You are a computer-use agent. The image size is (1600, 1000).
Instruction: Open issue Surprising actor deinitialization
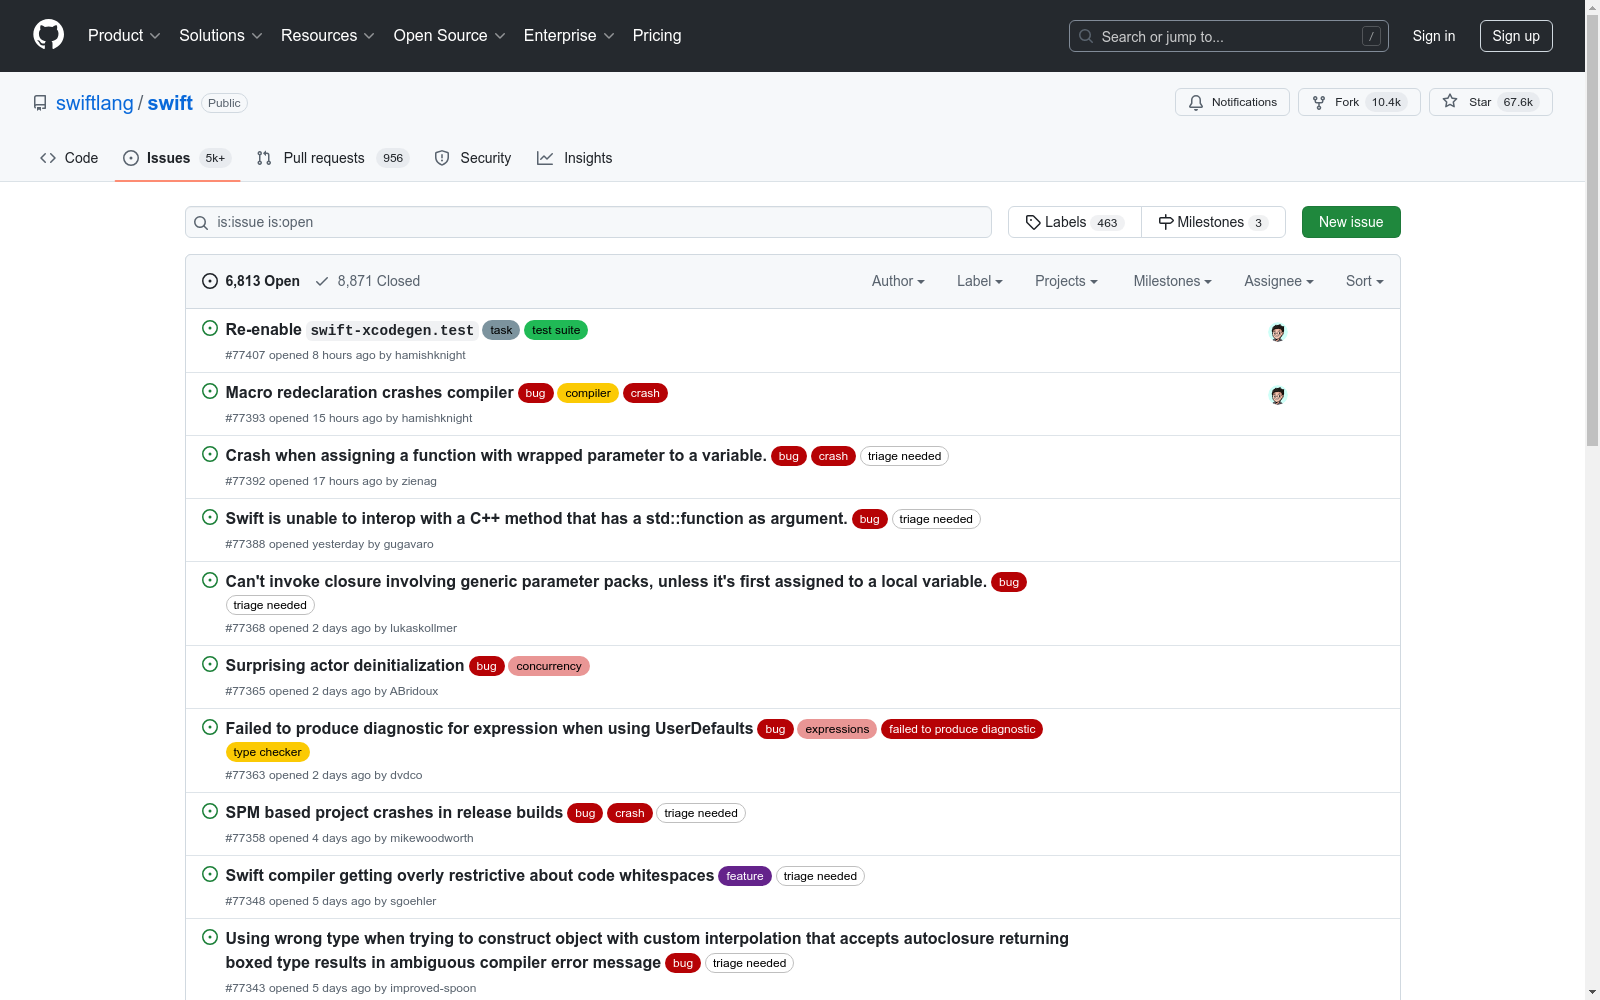coord(345,665)
